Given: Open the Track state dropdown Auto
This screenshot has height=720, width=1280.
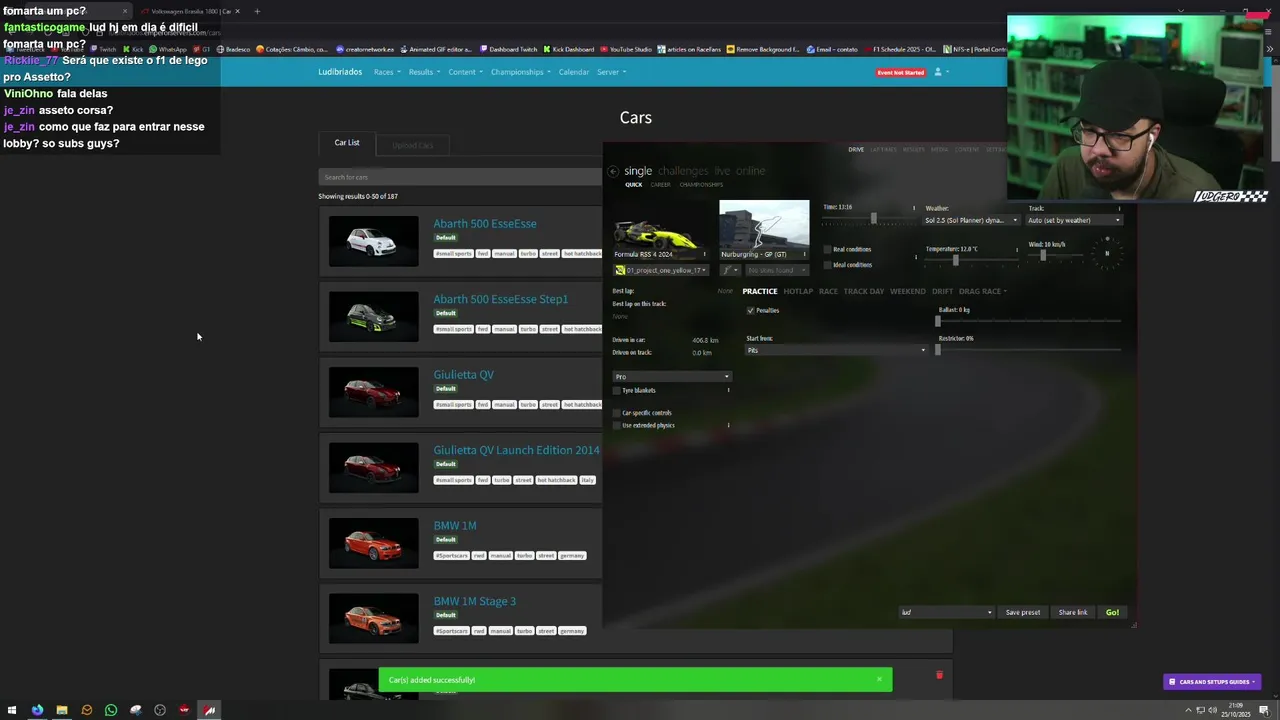Looking at the screenshot, I should tap(1074, 220).
